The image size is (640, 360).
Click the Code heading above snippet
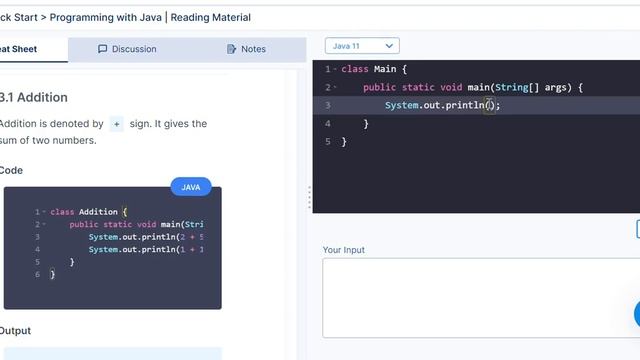click(11, 170)
